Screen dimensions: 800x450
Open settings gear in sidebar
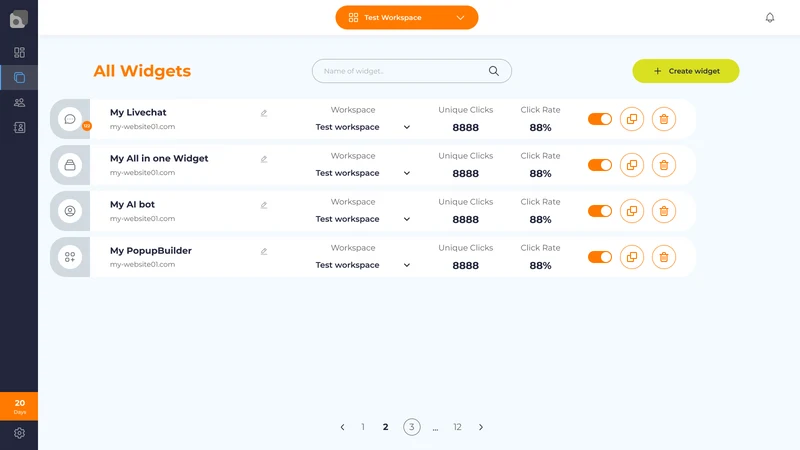19,433
